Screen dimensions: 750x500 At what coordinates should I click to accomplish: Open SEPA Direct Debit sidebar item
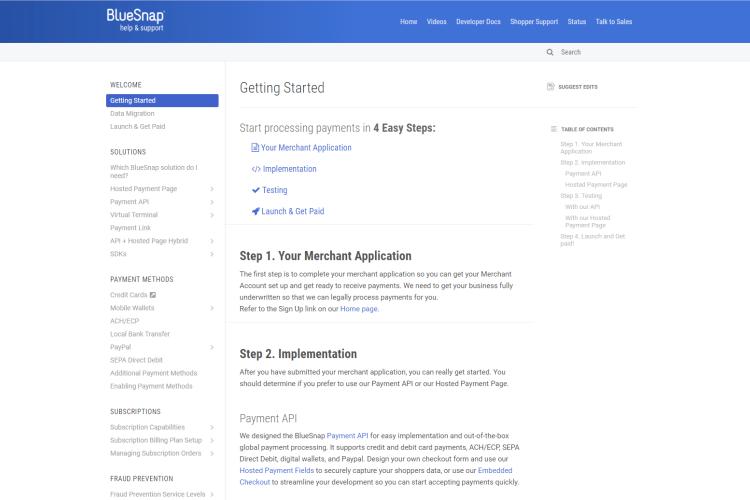pos(136,360)
